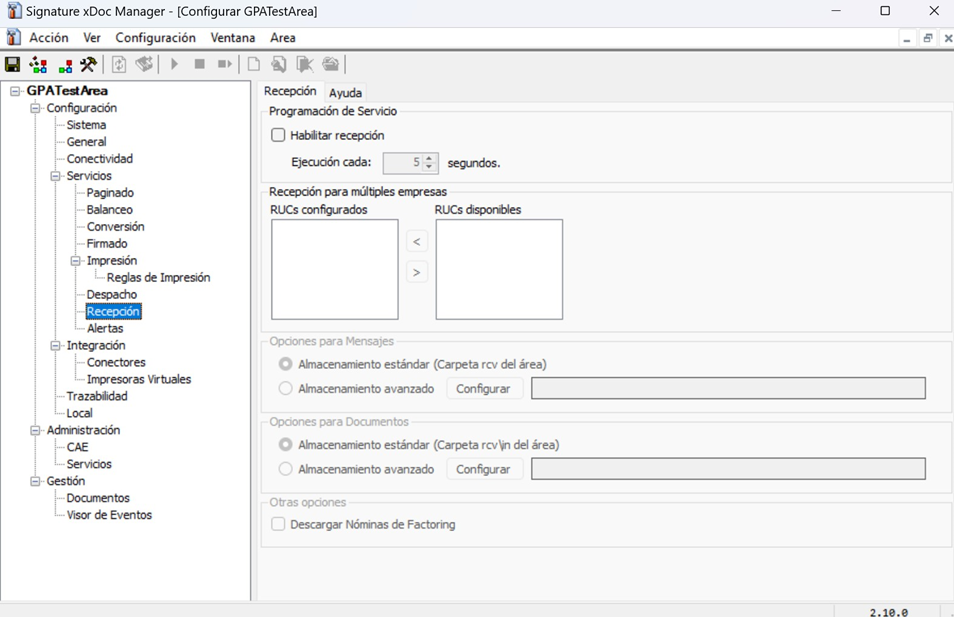
Task: Click the greyed document with X icon
Action: pyautogui.click(x=304, y=64)
